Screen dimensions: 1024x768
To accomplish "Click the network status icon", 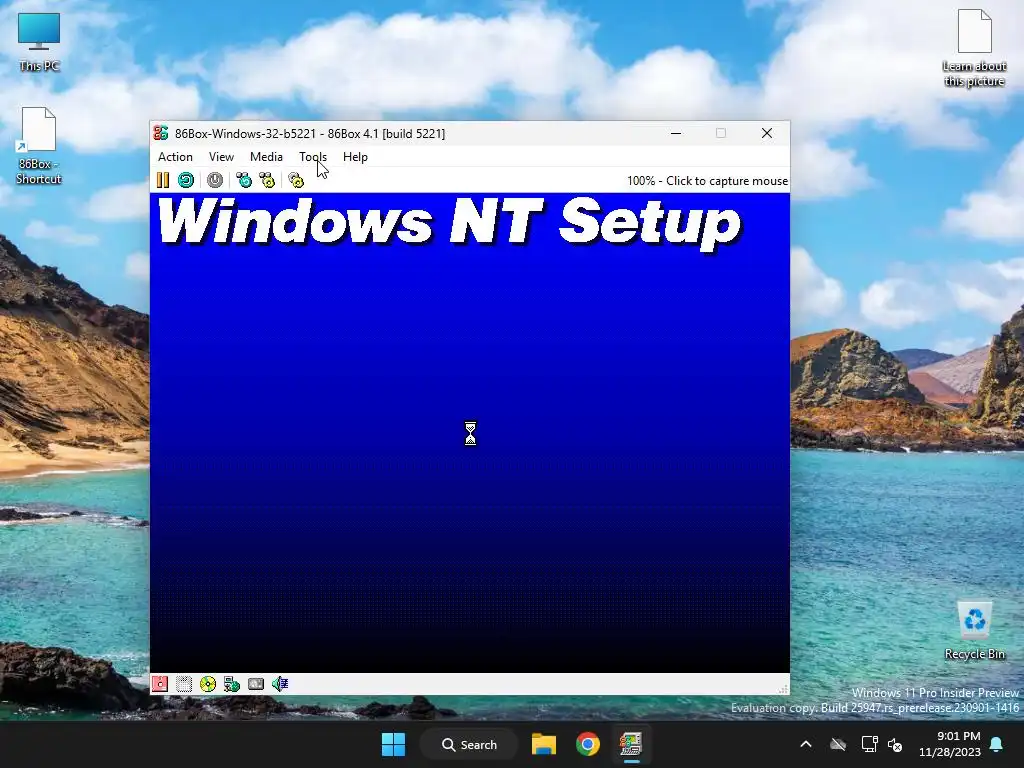I will (232, 684).
